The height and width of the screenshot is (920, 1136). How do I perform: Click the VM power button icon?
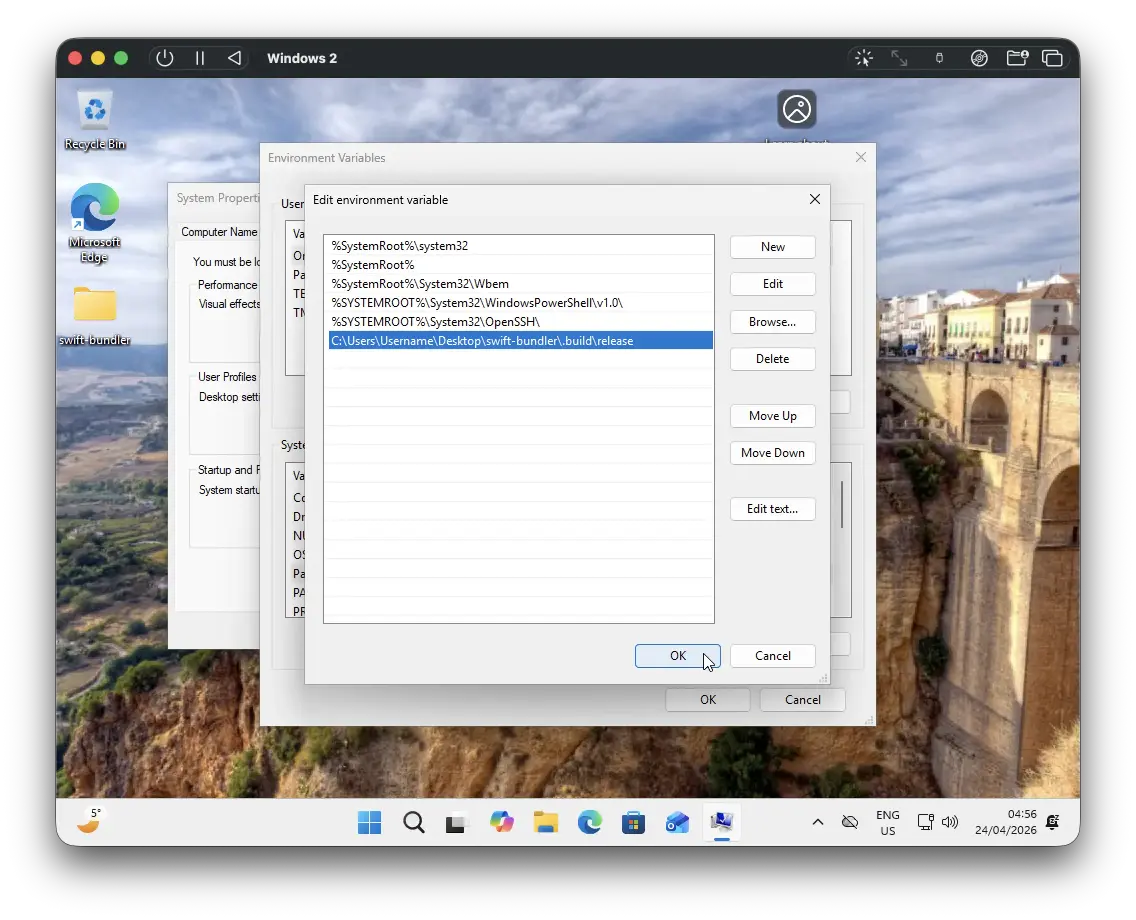tap(164, 58)
